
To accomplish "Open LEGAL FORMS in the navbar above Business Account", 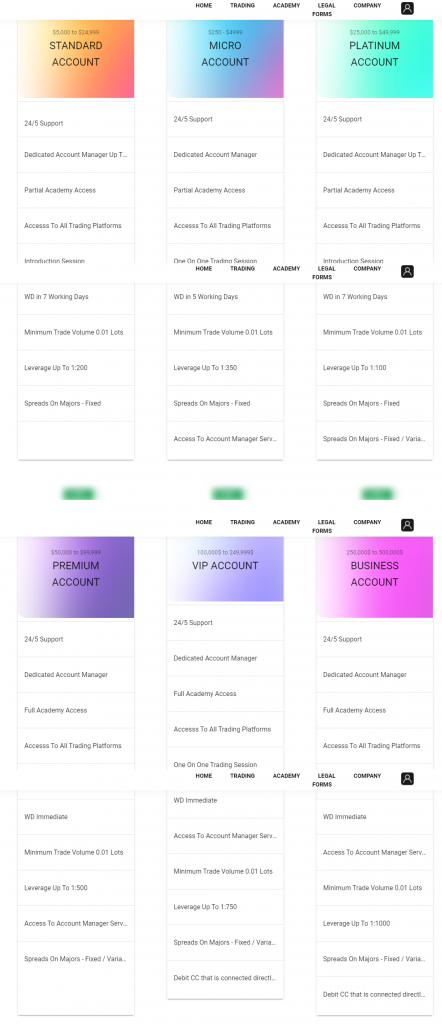I will click(324, 526).
